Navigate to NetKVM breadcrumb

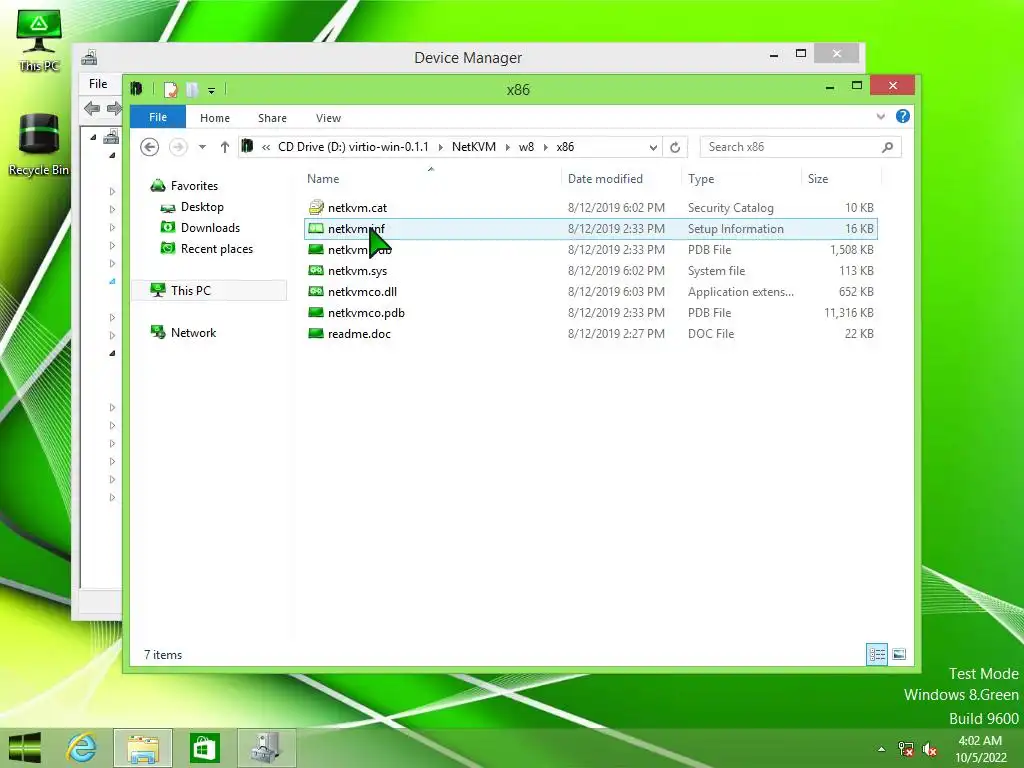(x=473, y=147)
